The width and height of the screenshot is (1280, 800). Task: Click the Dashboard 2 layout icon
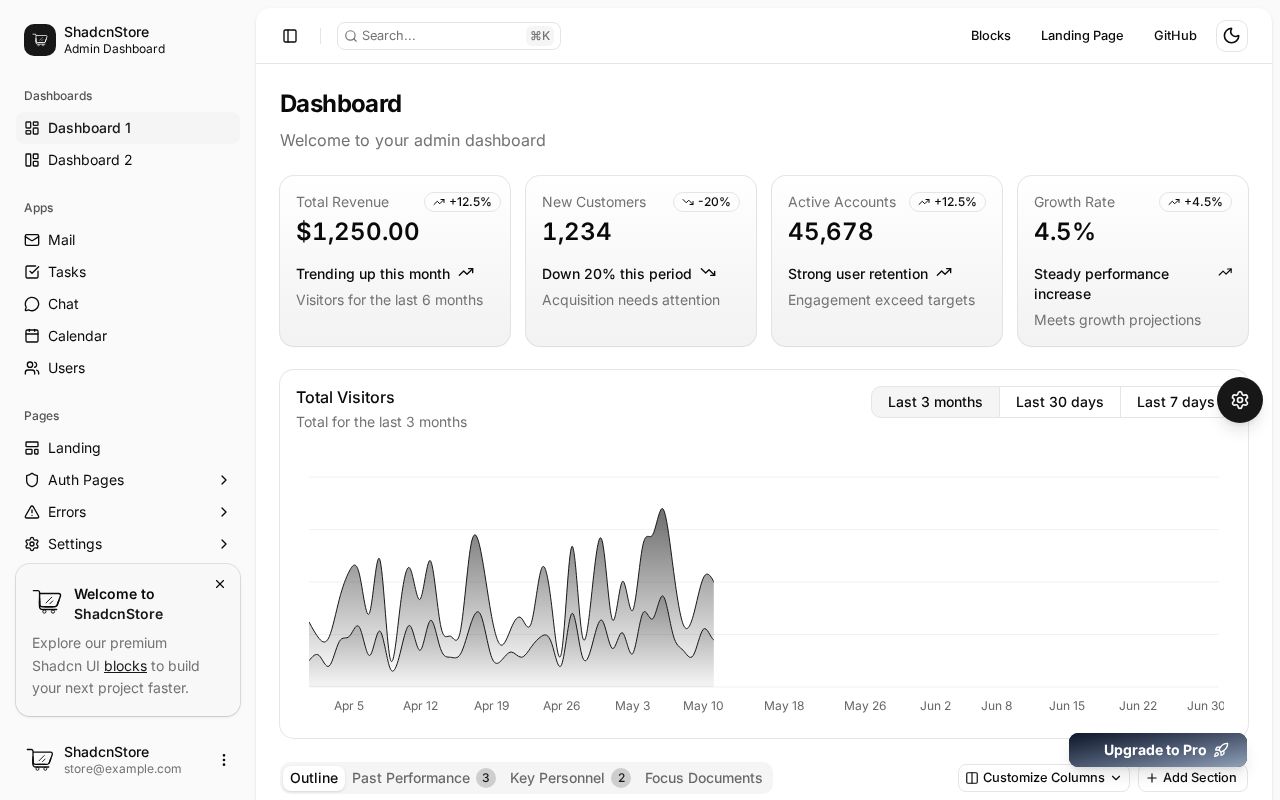[32, 160]
